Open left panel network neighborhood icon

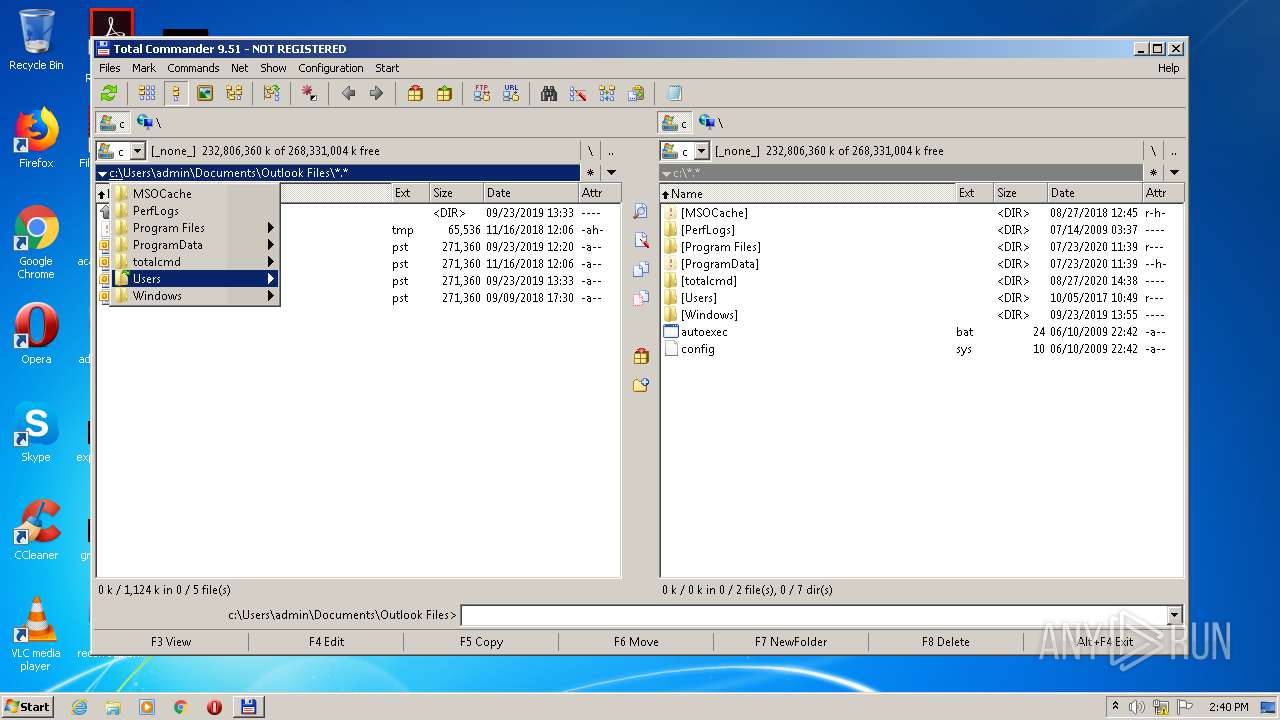(145, 123)
